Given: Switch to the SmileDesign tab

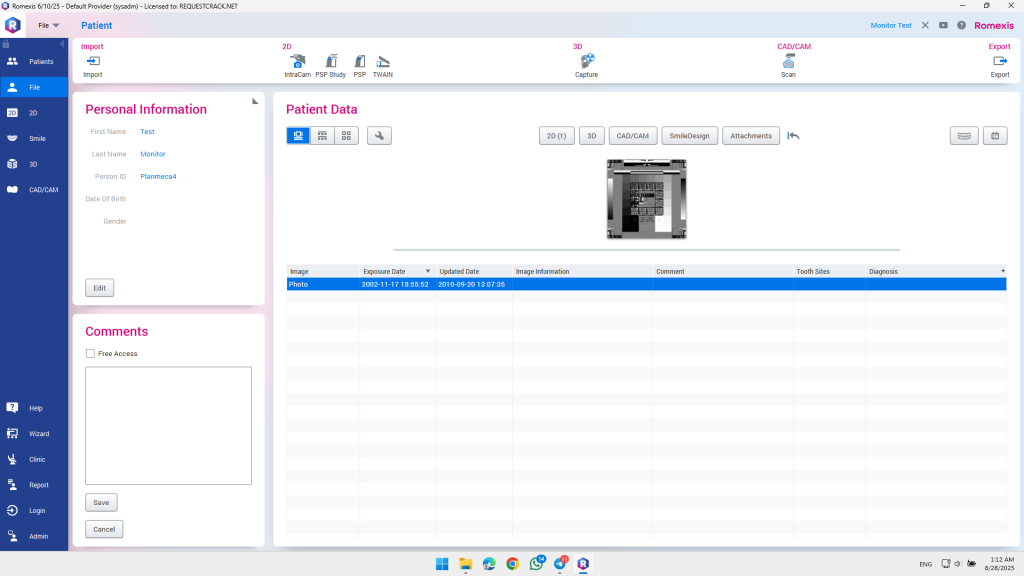Looking at the screenshot, I should point(689,136).
